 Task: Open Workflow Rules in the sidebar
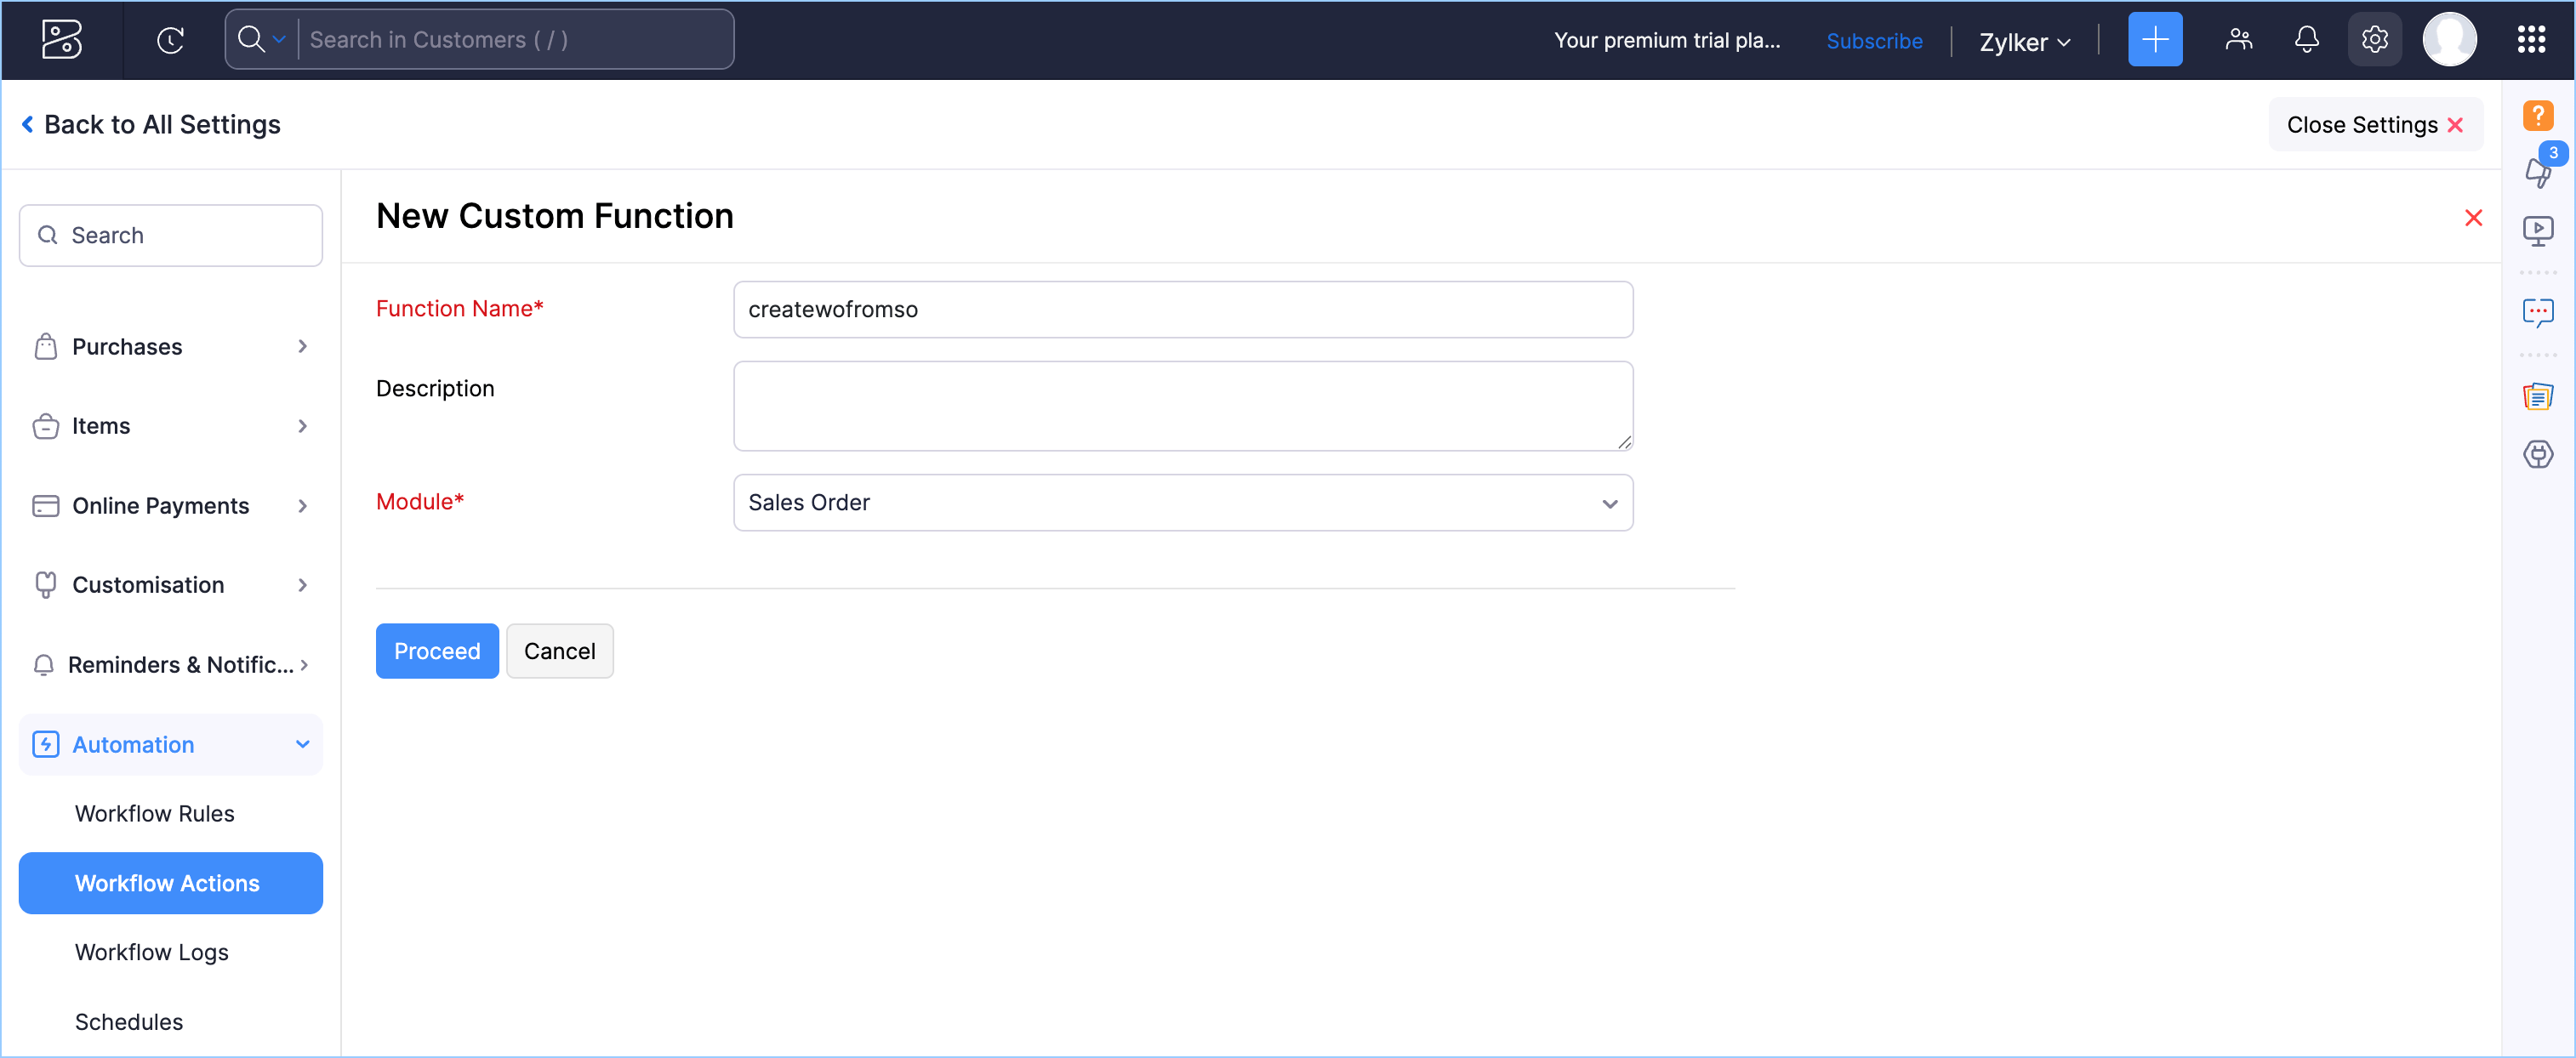pos(154,813)
